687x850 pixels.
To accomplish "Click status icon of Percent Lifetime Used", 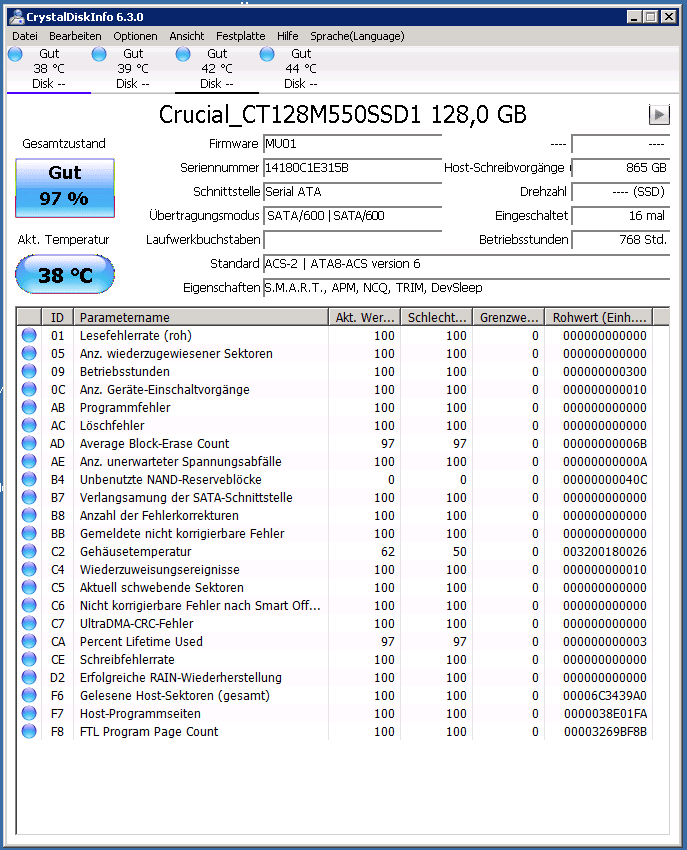I will 29,641.
